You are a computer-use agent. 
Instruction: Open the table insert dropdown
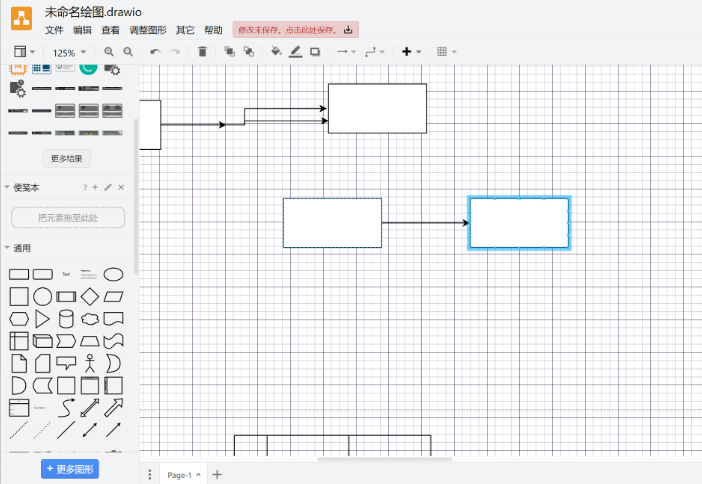(x=447, y=52)
